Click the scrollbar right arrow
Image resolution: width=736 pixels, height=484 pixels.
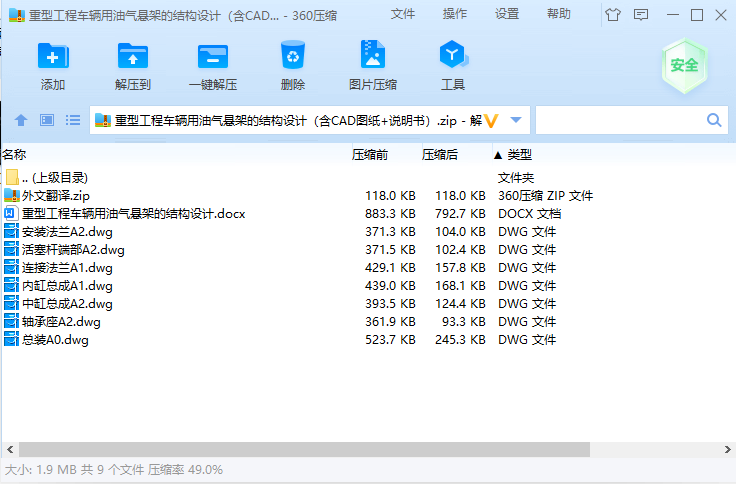click(x=727, y=449)
